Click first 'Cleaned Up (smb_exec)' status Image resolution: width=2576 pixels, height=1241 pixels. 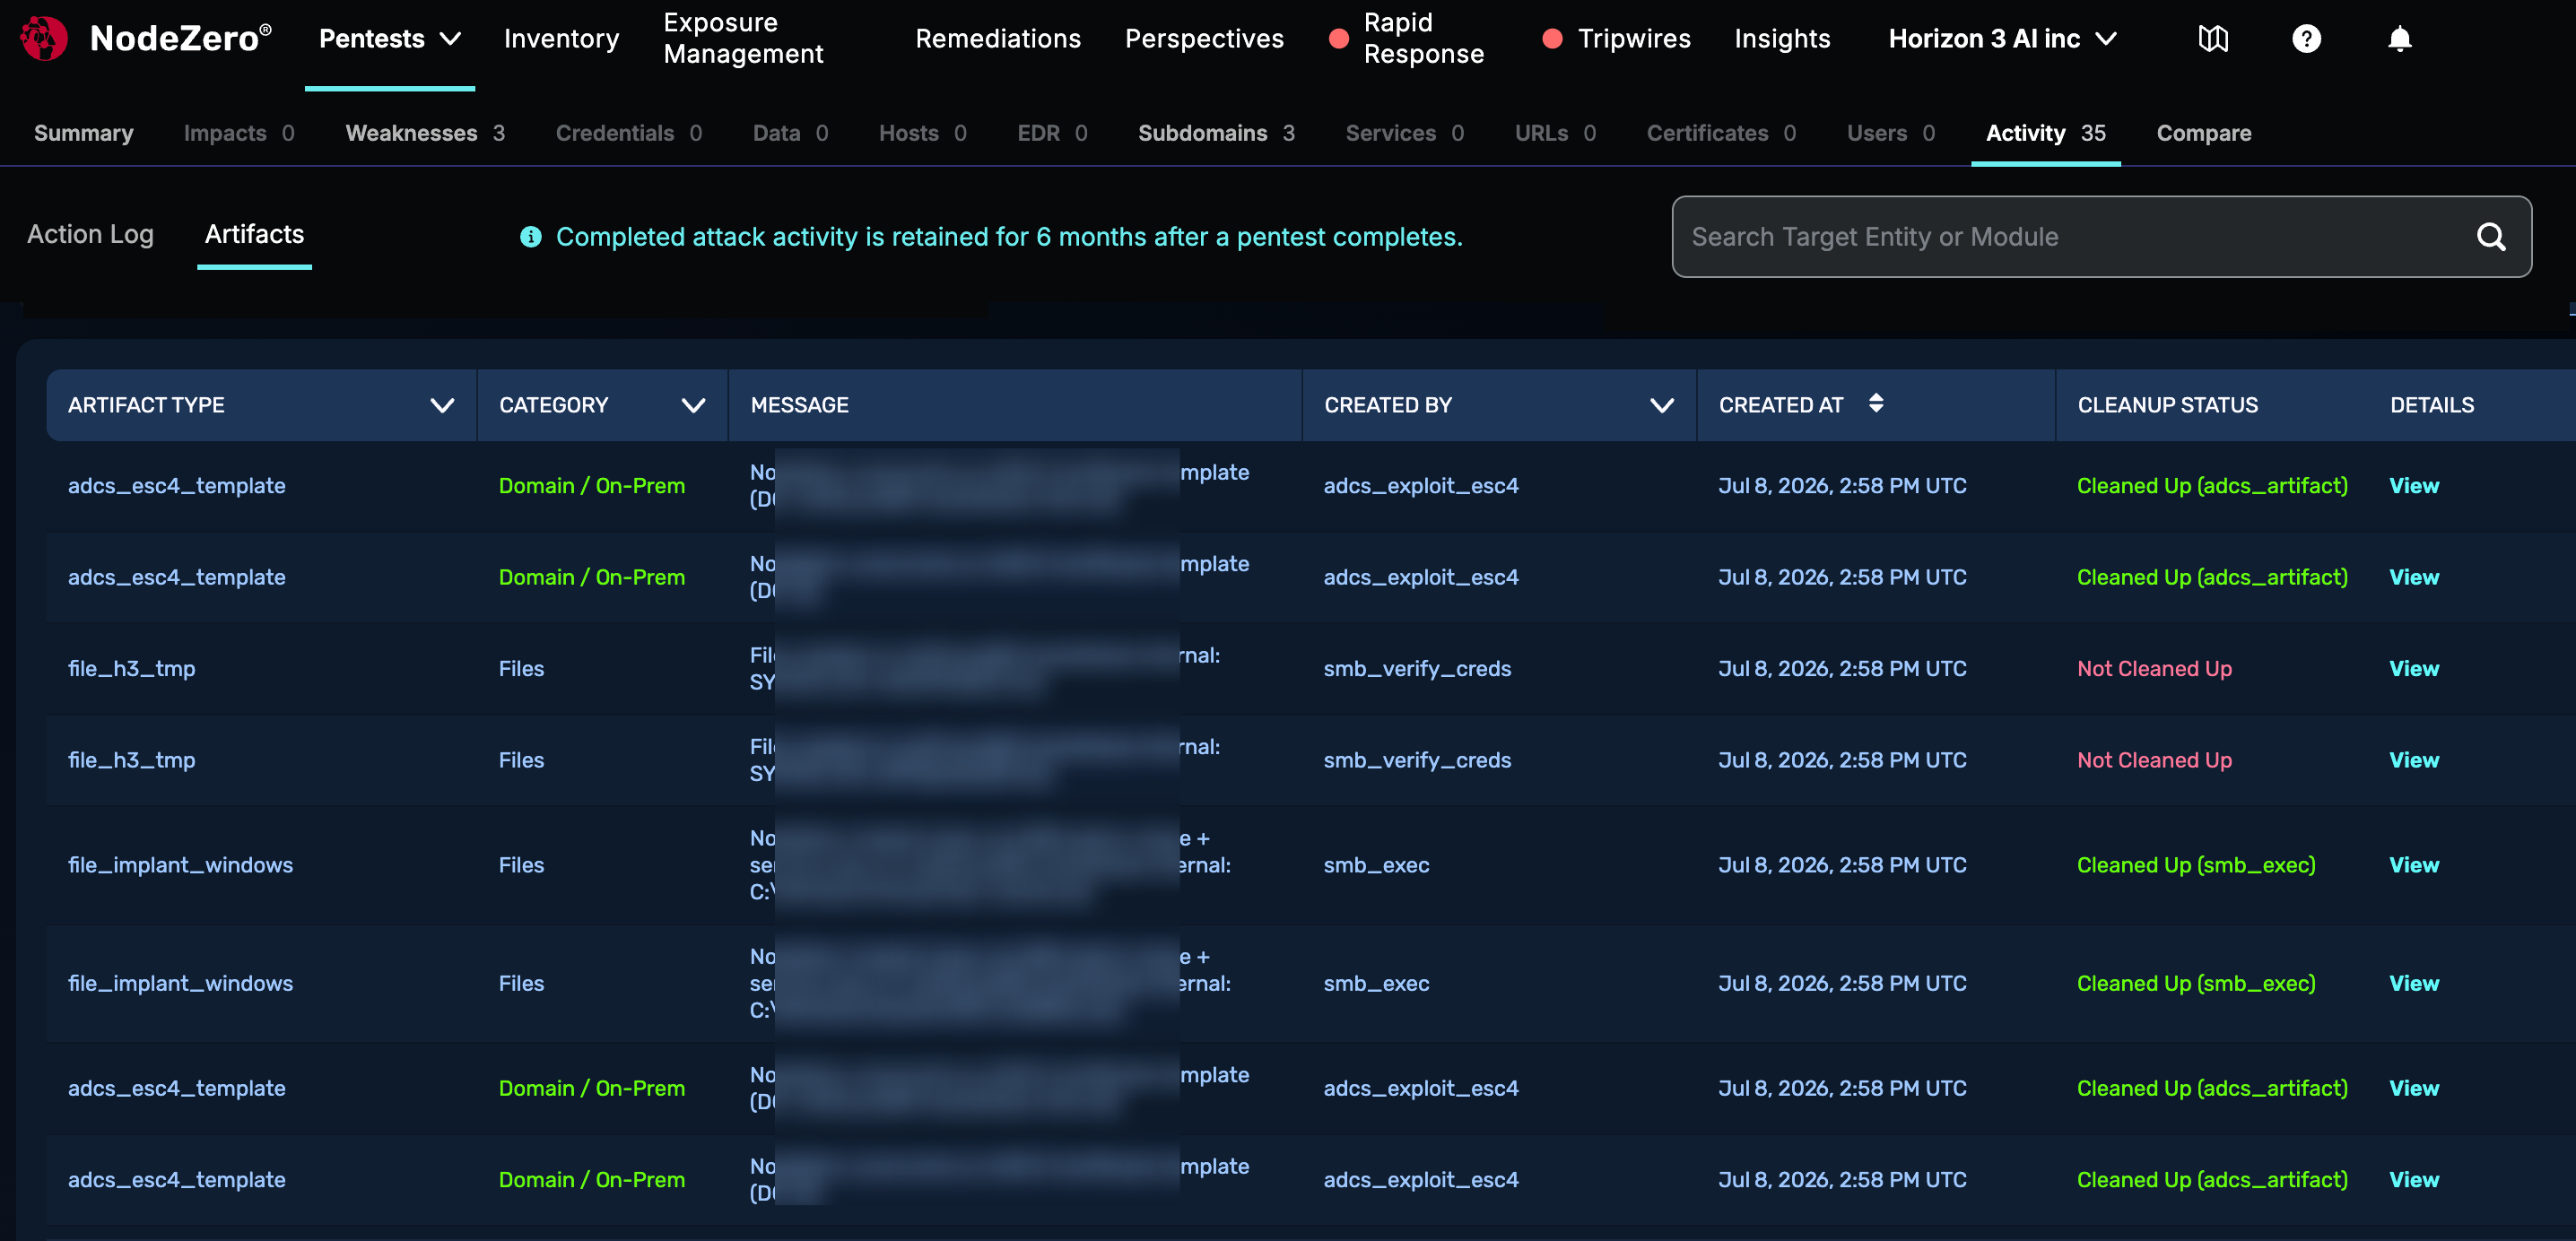click(x=2196, y=865)
